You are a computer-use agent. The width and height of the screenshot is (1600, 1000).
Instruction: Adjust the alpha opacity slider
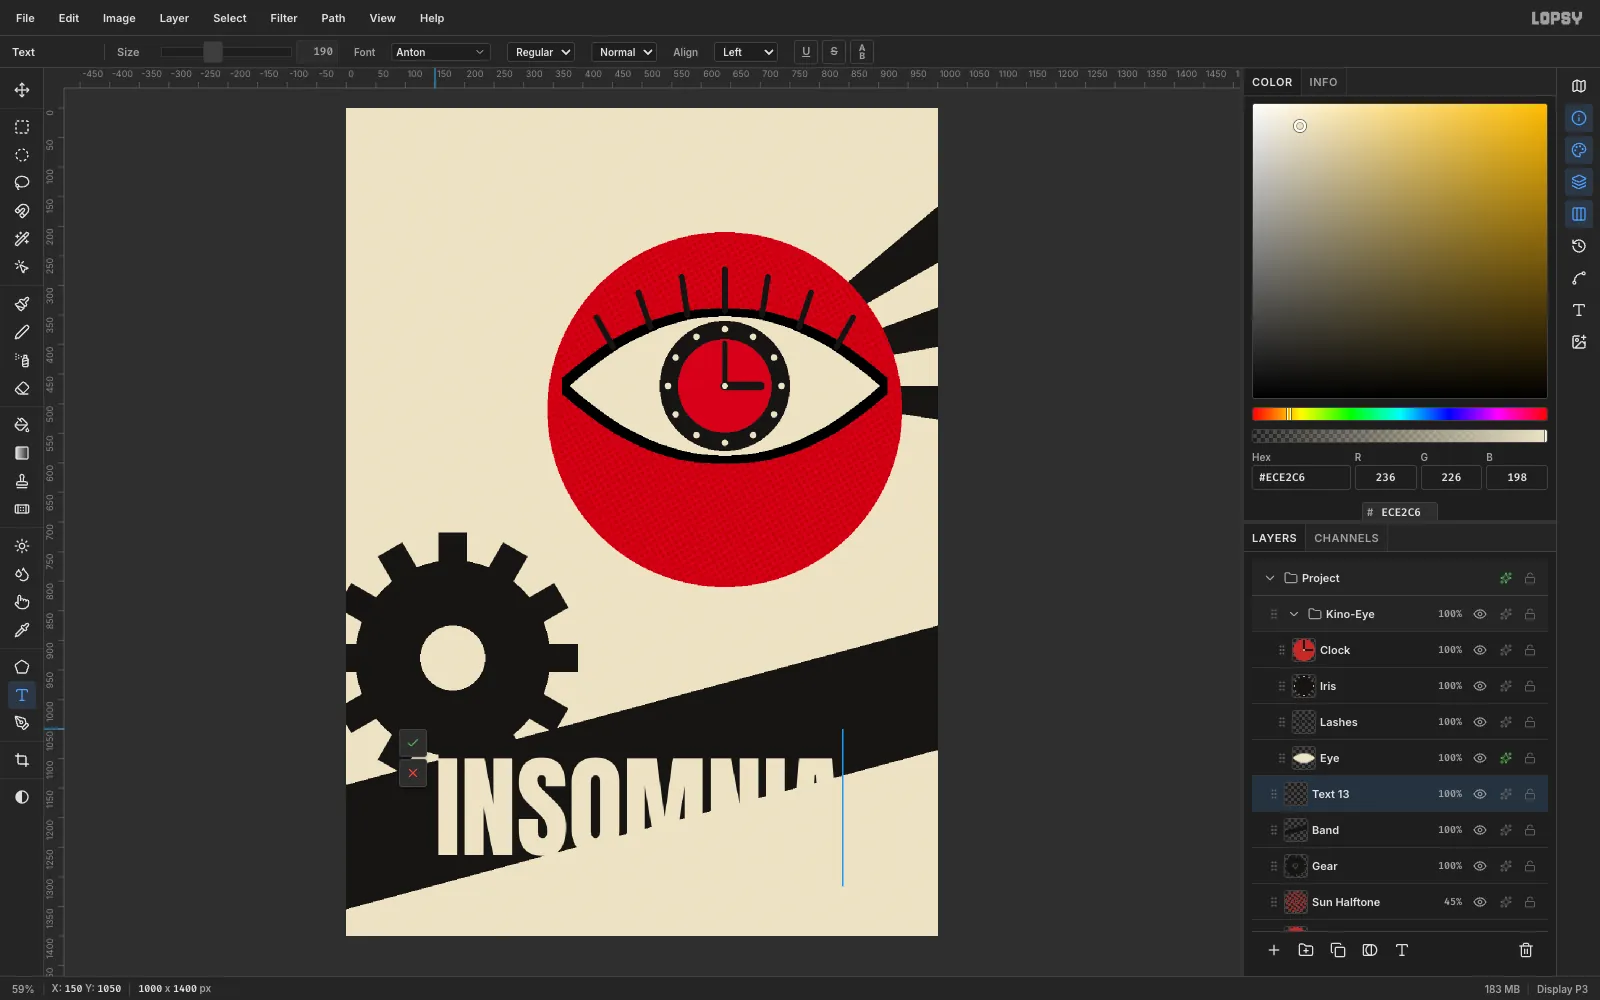1400,436
